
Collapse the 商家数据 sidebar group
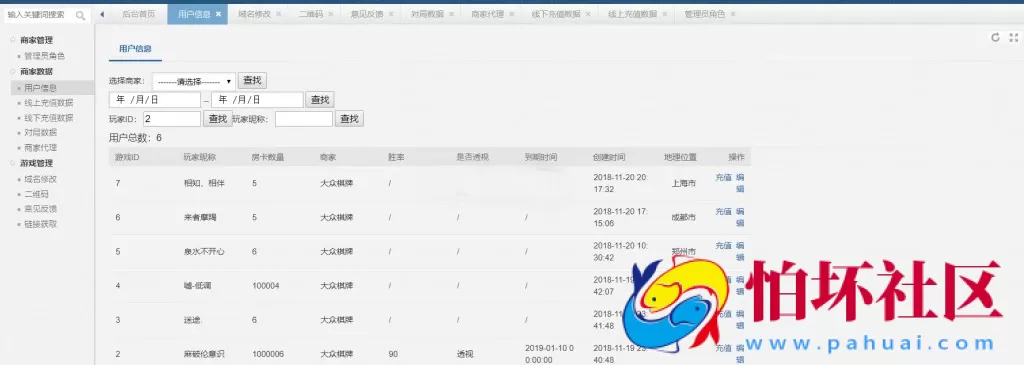[x=37, y=72]
